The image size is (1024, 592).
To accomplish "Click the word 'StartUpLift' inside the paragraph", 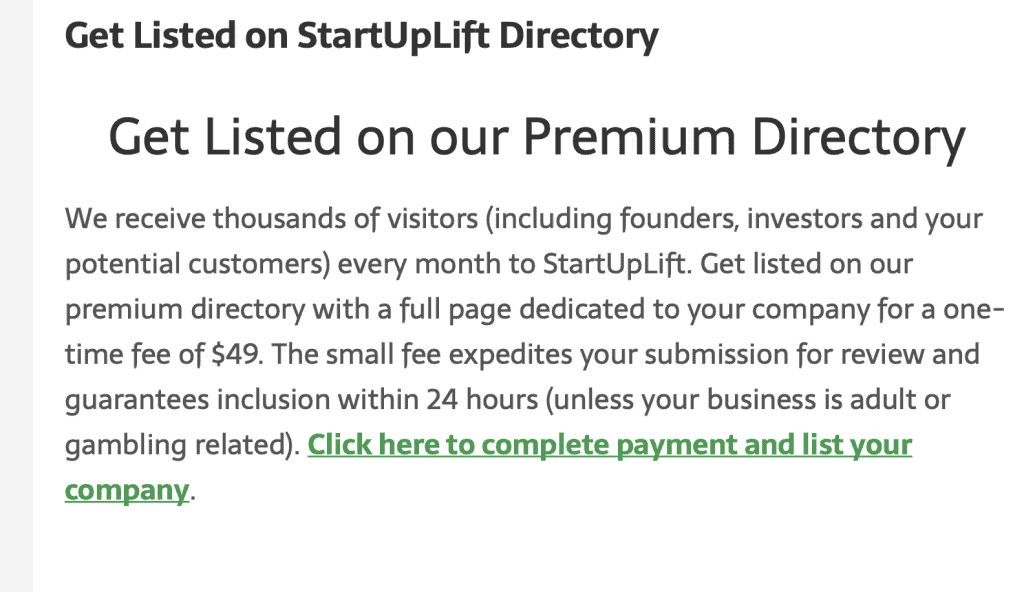I will pyautogui.click(x=615, y=265).
